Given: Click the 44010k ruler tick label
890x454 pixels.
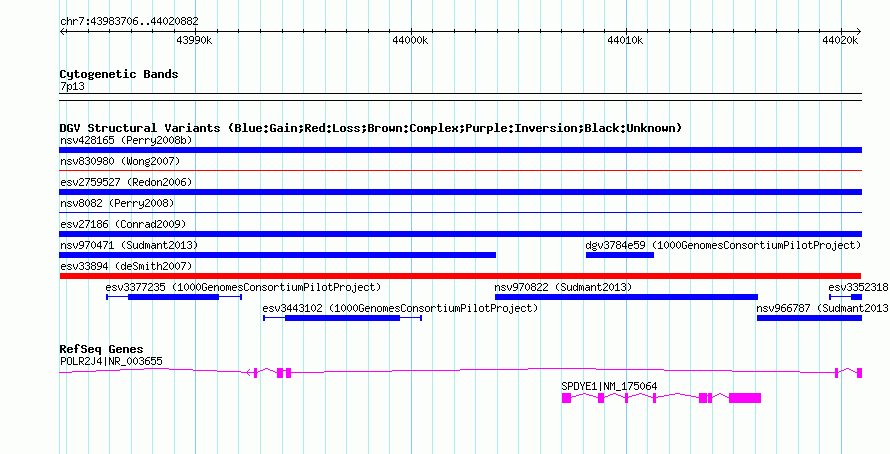Looking at the screenshot, I should [x=625, y=40].
